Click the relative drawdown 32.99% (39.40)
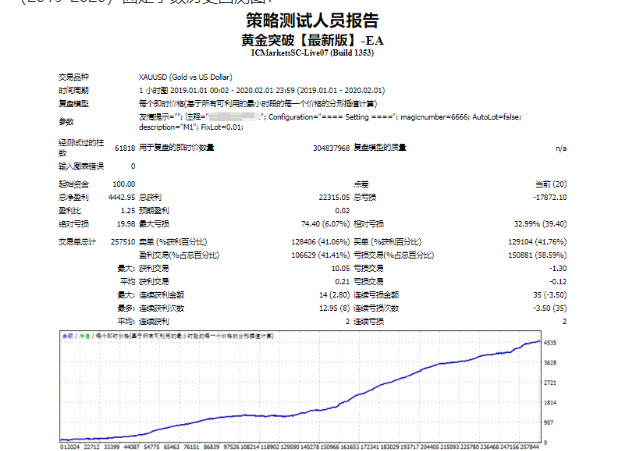The image size is (638, 451). [540, 224]
